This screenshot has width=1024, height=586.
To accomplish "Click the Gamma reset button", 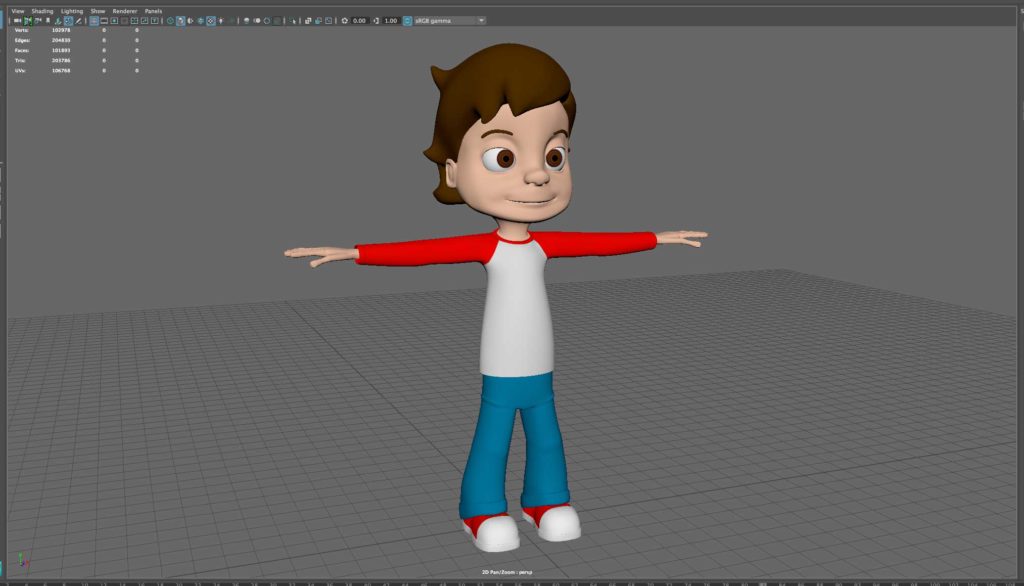I will coord(376,20).
